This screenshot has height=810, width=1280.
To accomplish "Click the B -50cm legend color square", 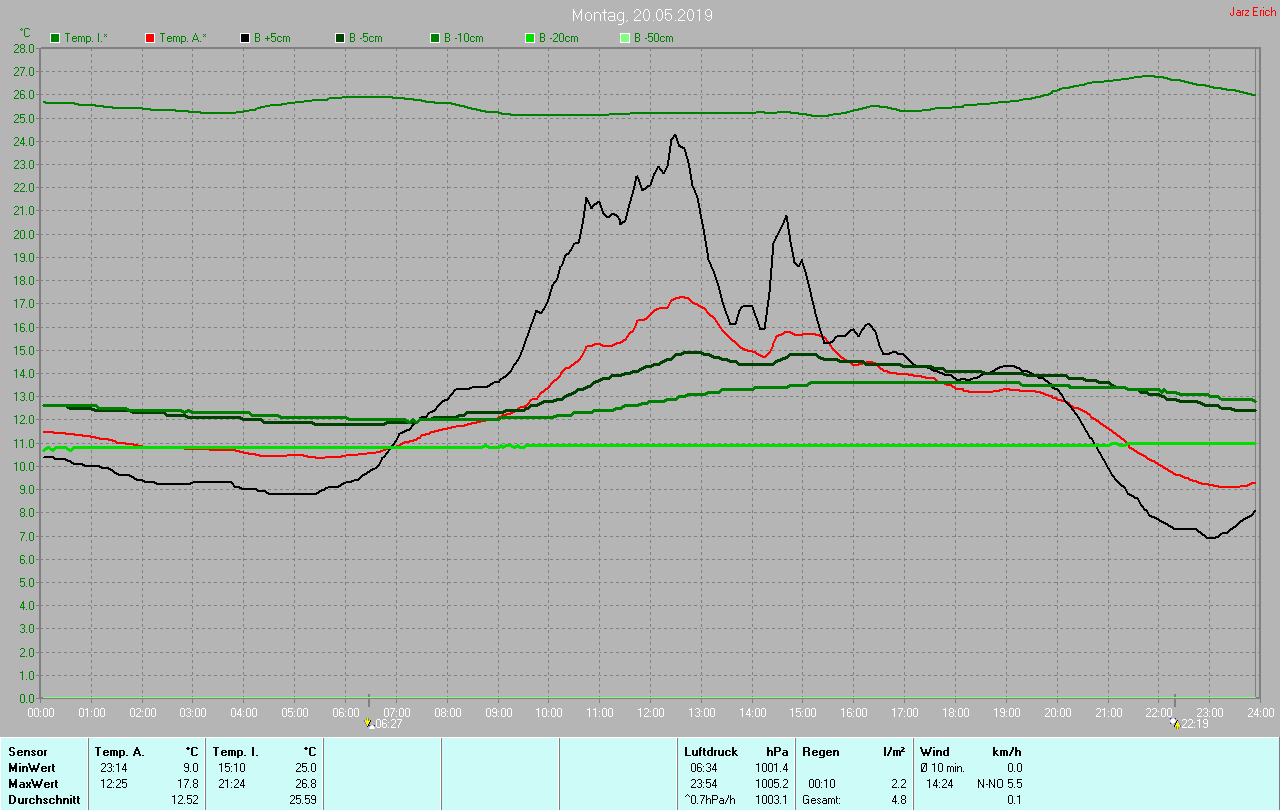I will [625, 38].
